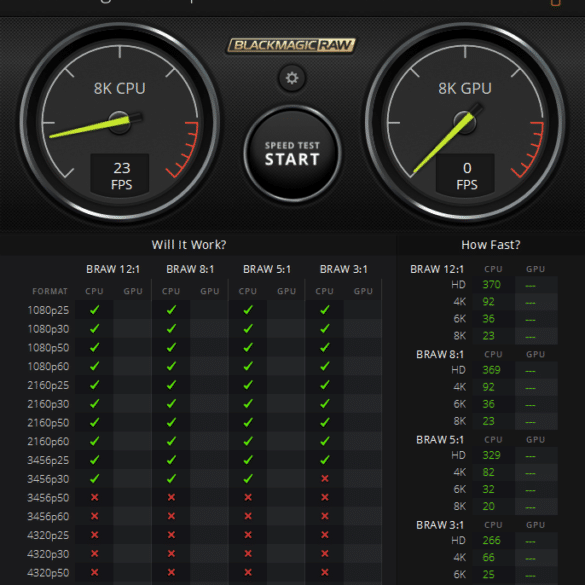
Task: Click the BRAW 12:1 heading in How Fast
Action: [x=437, y=269]
